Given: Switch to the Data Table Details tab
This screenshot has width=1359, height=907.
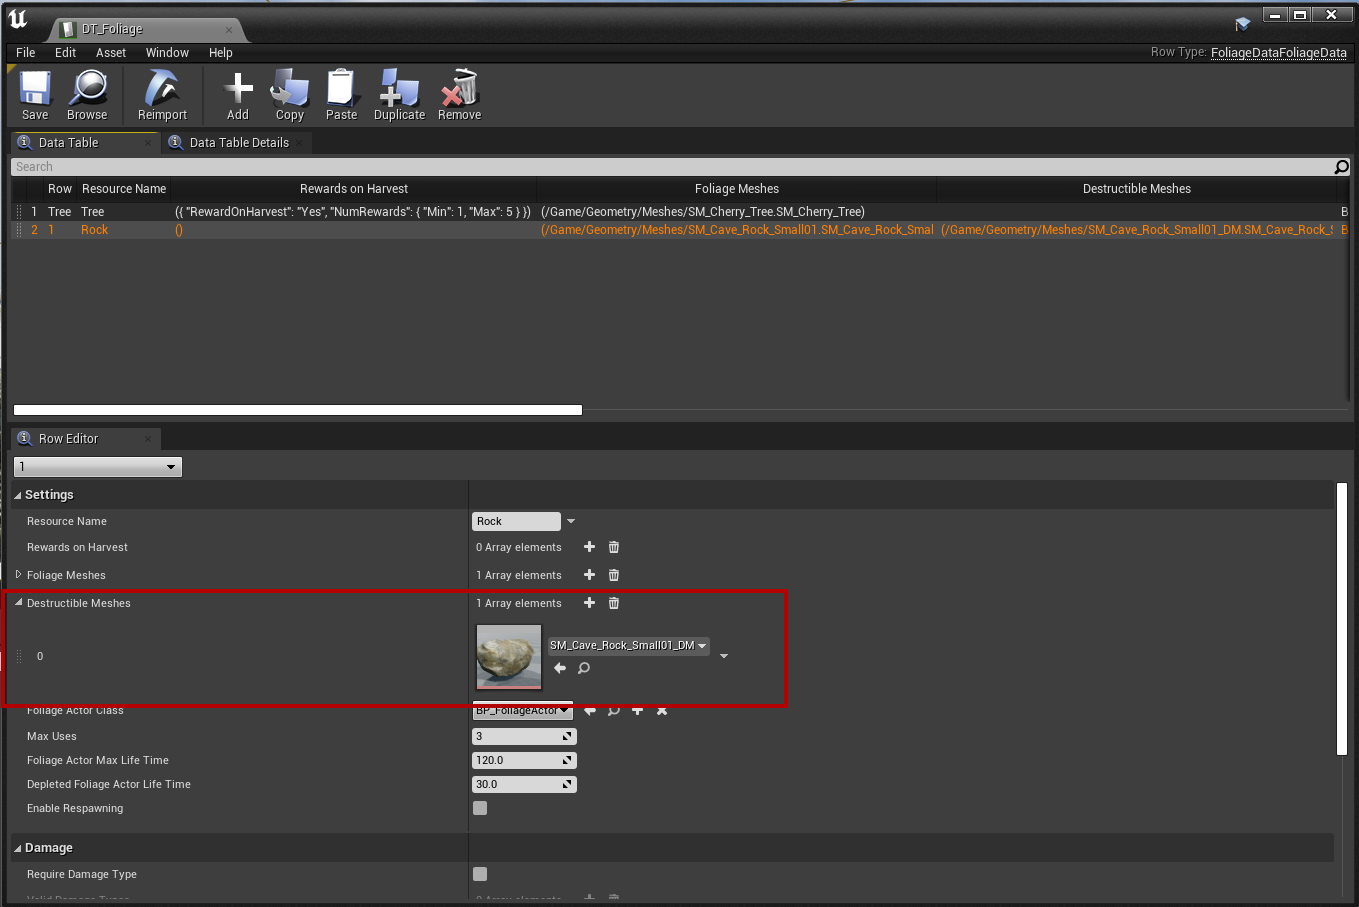Looking at the screenshot, I should pyautogui.click(x=239, y=143).
